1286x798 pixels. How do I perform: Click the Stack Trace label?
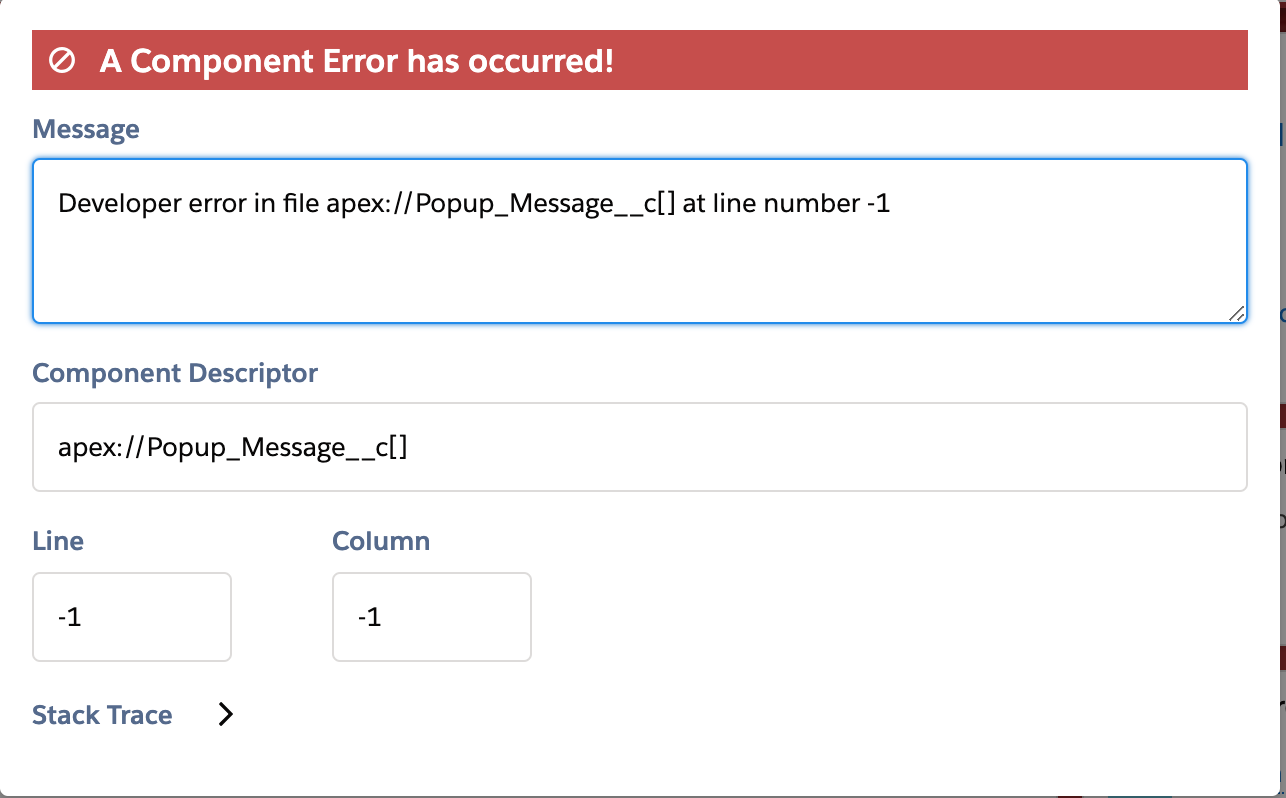pos(102,715)
